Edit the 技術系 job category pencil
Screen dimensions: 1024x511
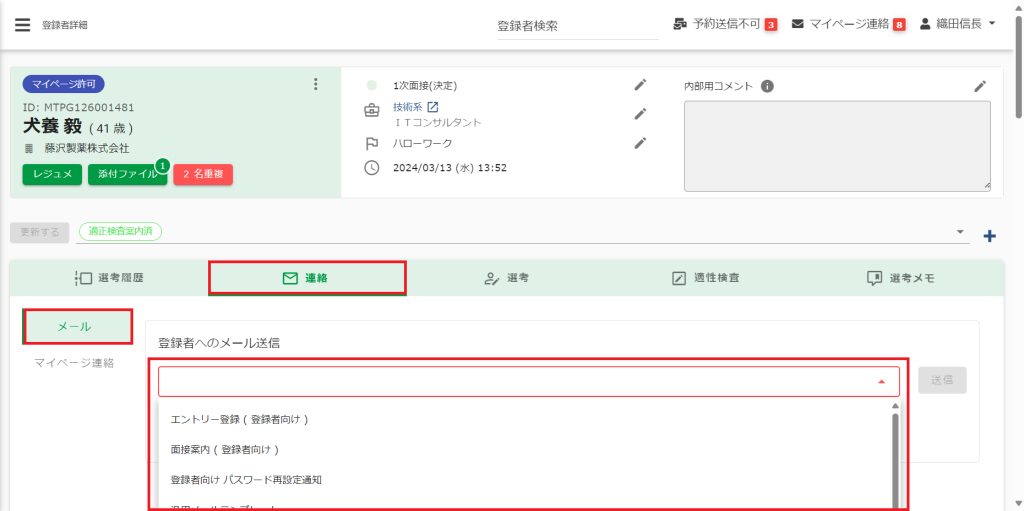tap(640, 114)
